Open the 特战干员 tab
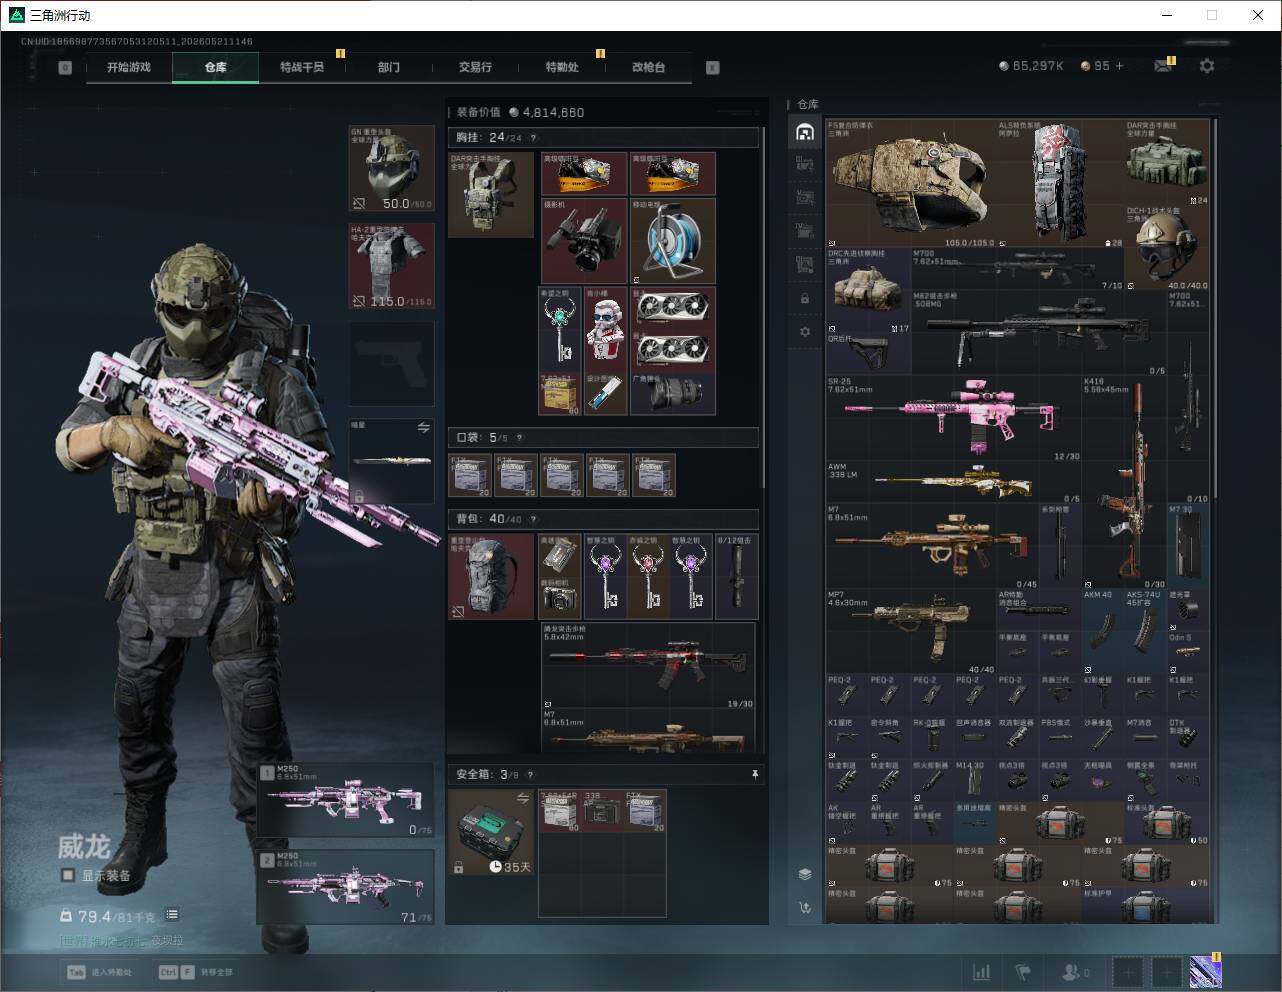 tap(302, 67)
